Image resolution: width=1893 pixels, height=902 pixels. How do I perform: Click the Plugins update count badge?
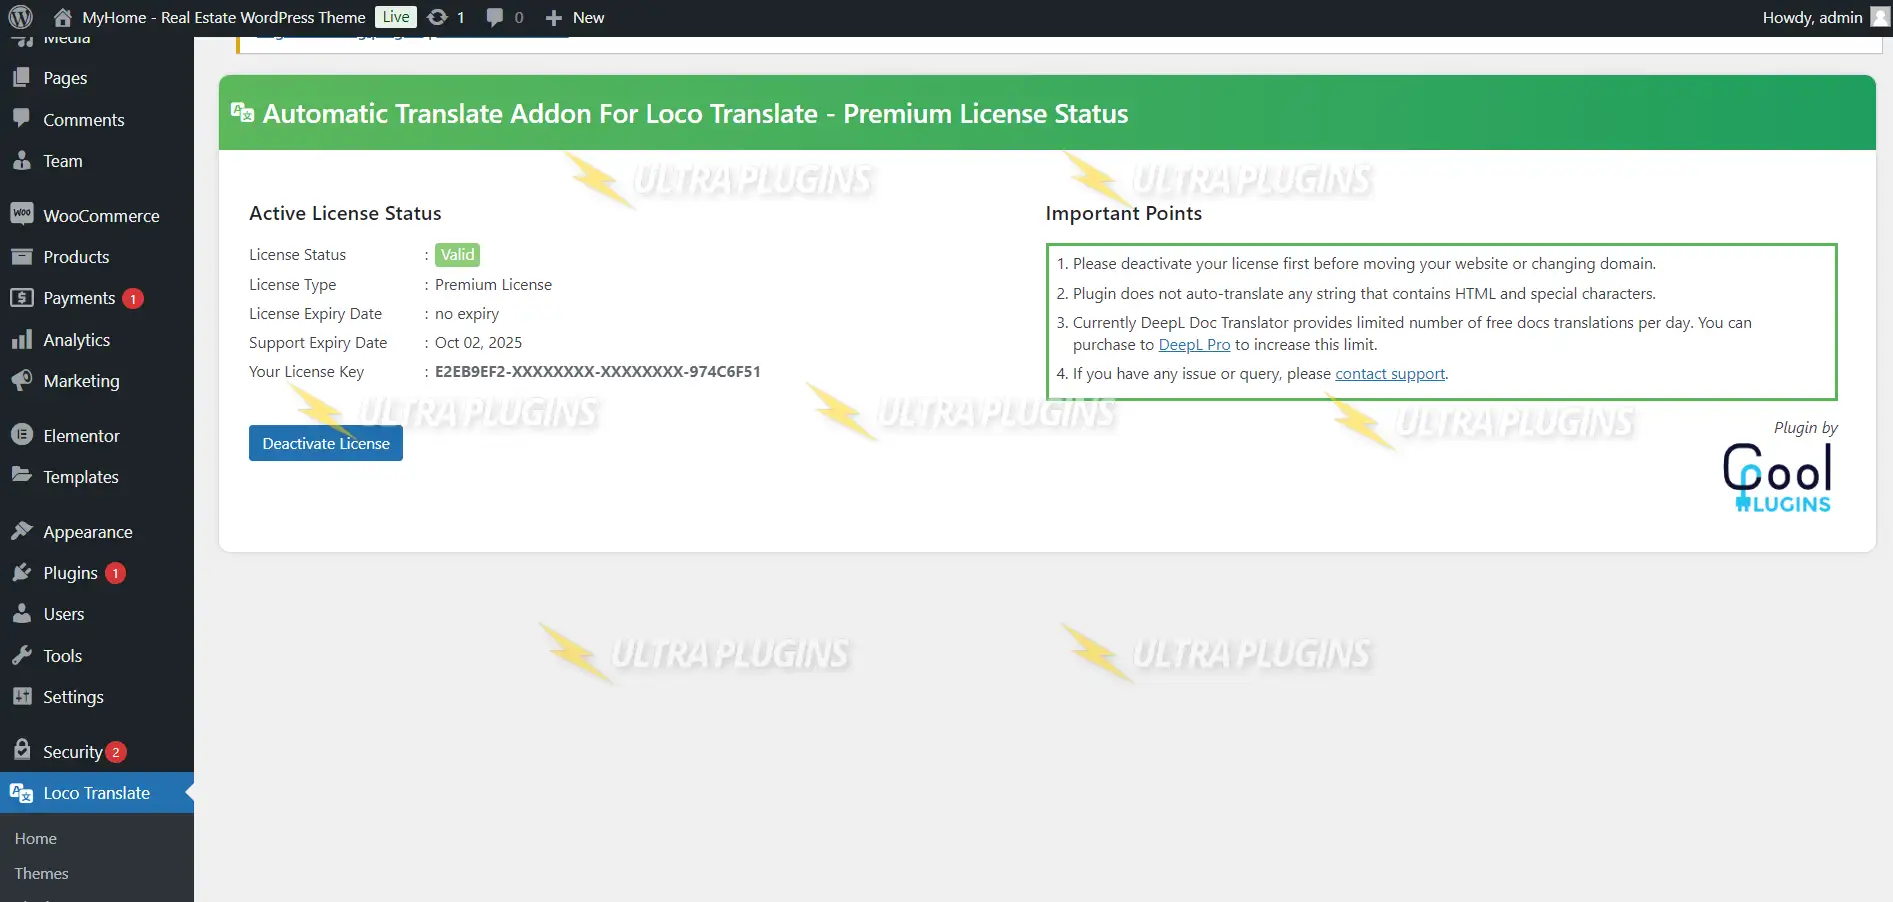tap(115, 573)
